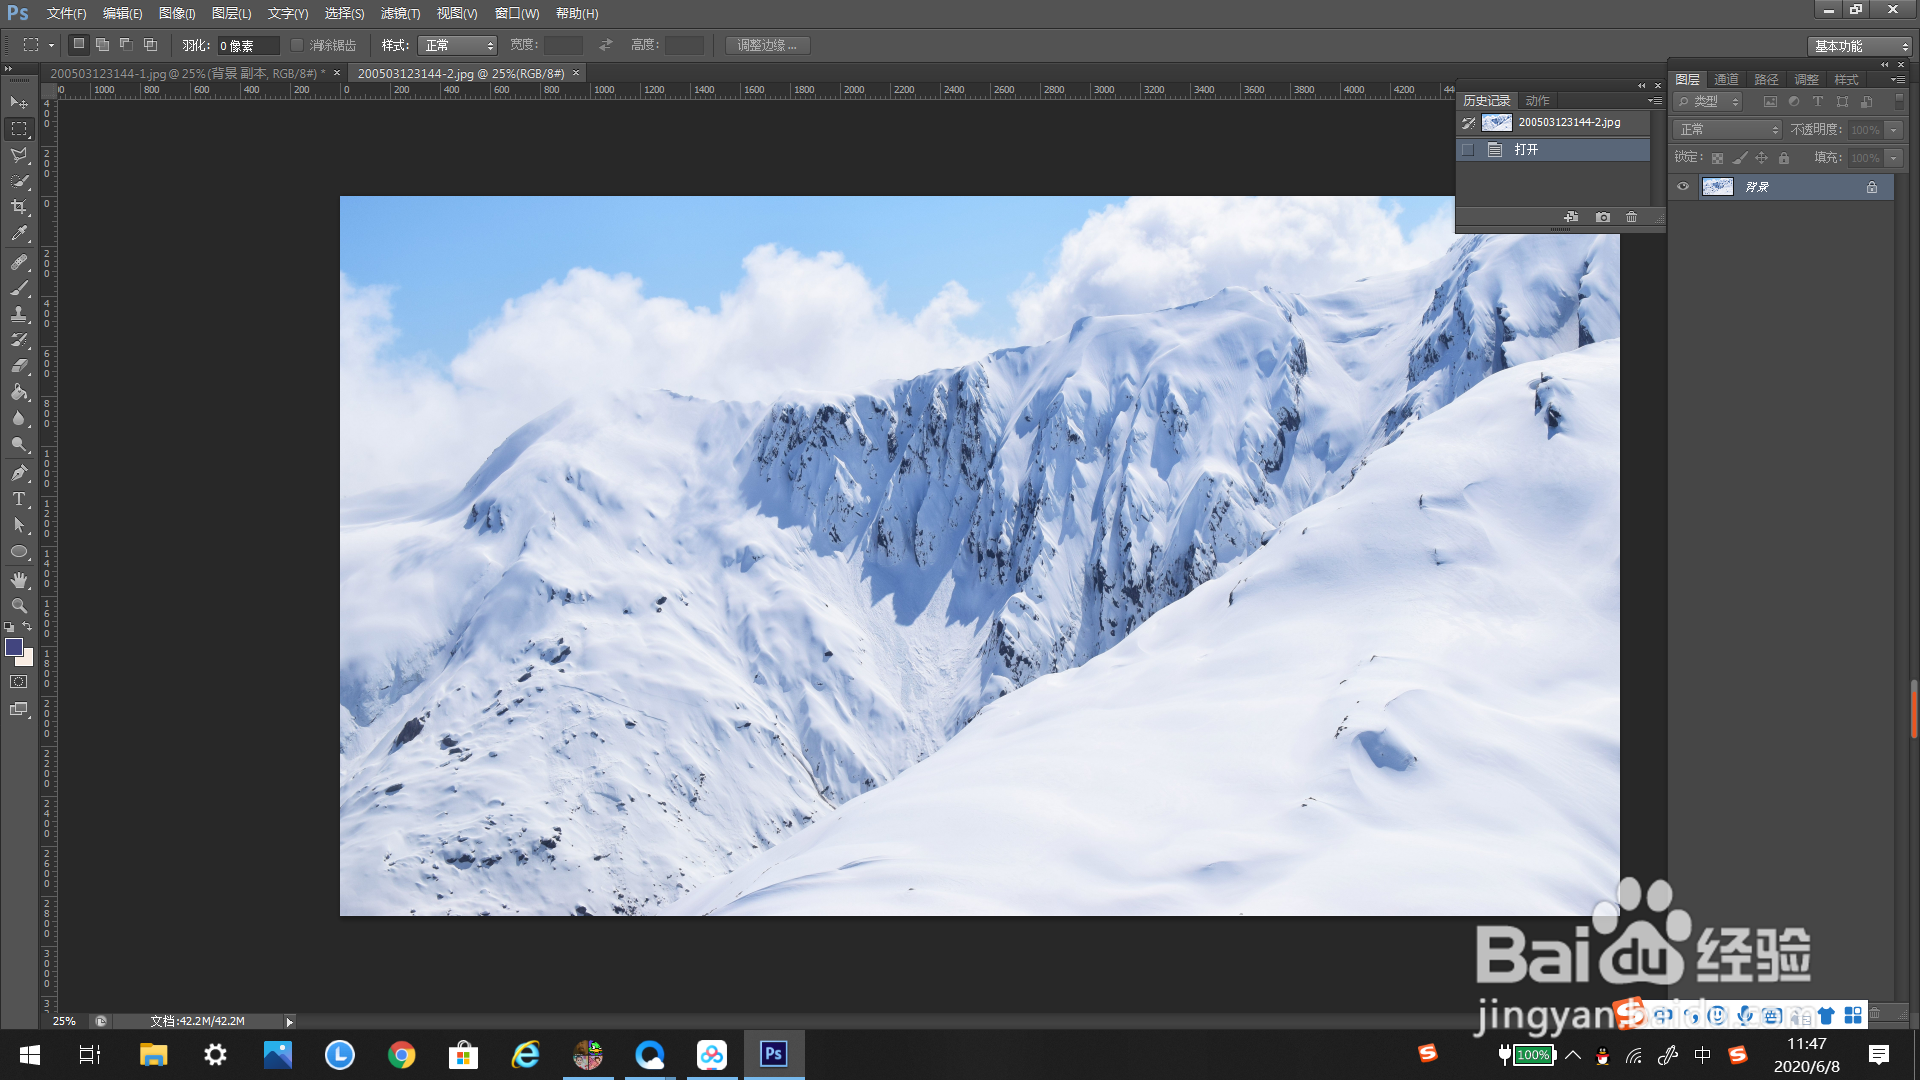Click the history panel trash icon
The height and width of the screenshot is (1080, 1920).
tap(1632, 217)
